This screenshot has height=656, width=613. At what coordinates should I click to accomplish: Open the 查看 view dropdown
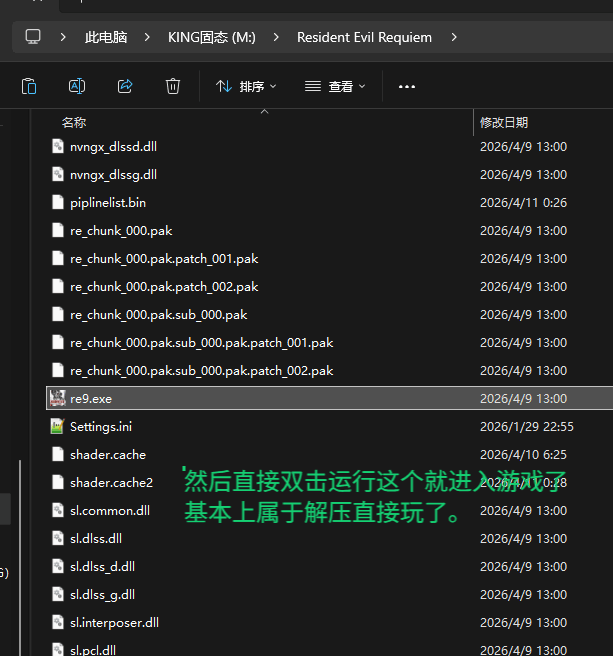336,87
